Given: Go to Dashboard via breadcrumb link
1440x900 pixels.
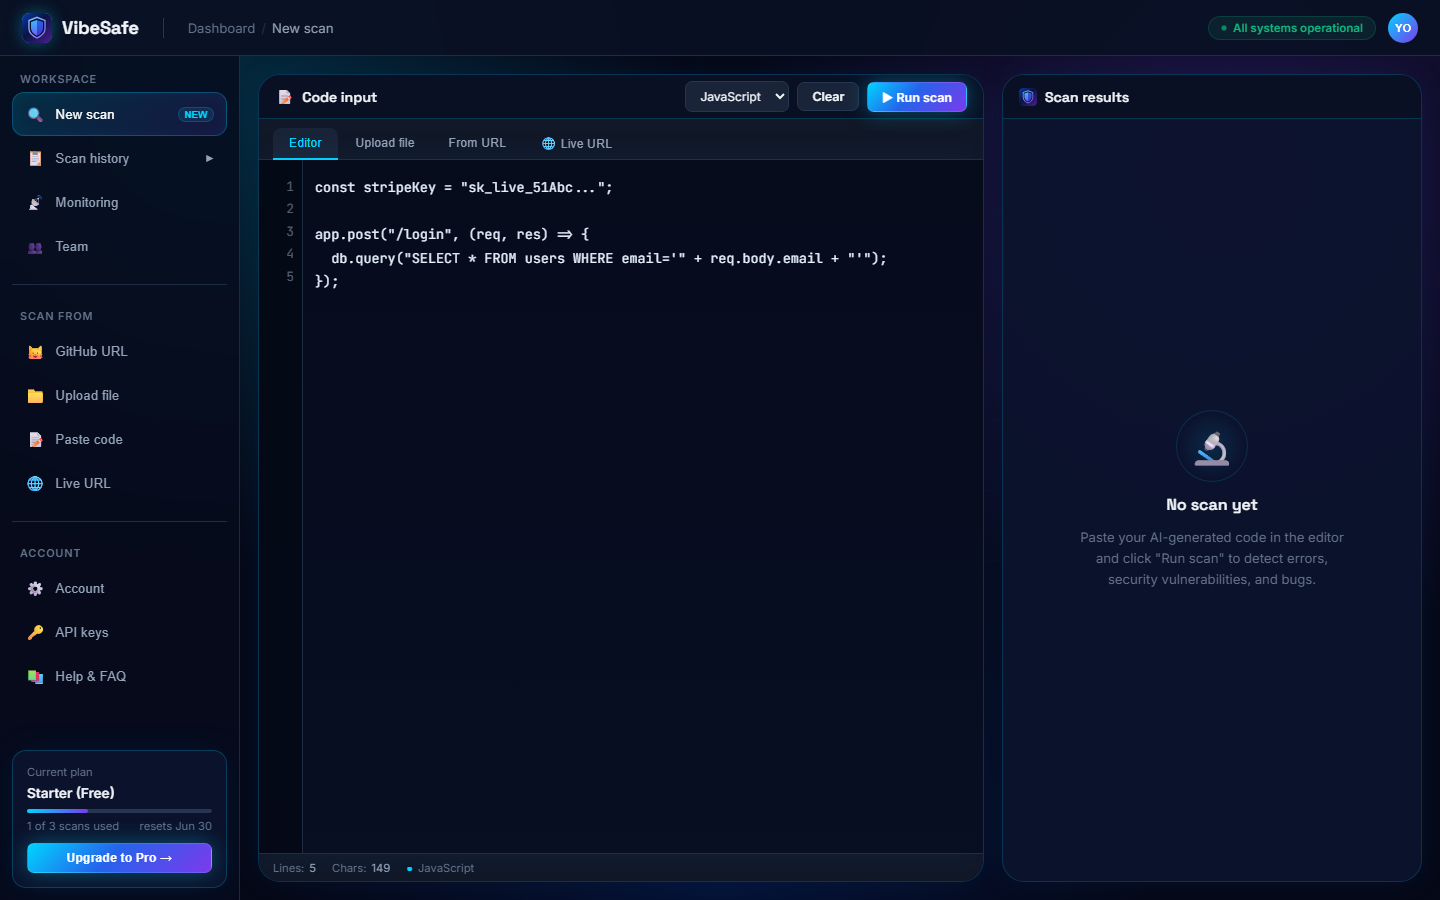Looking at the screenshot, I should click(221, 28).
